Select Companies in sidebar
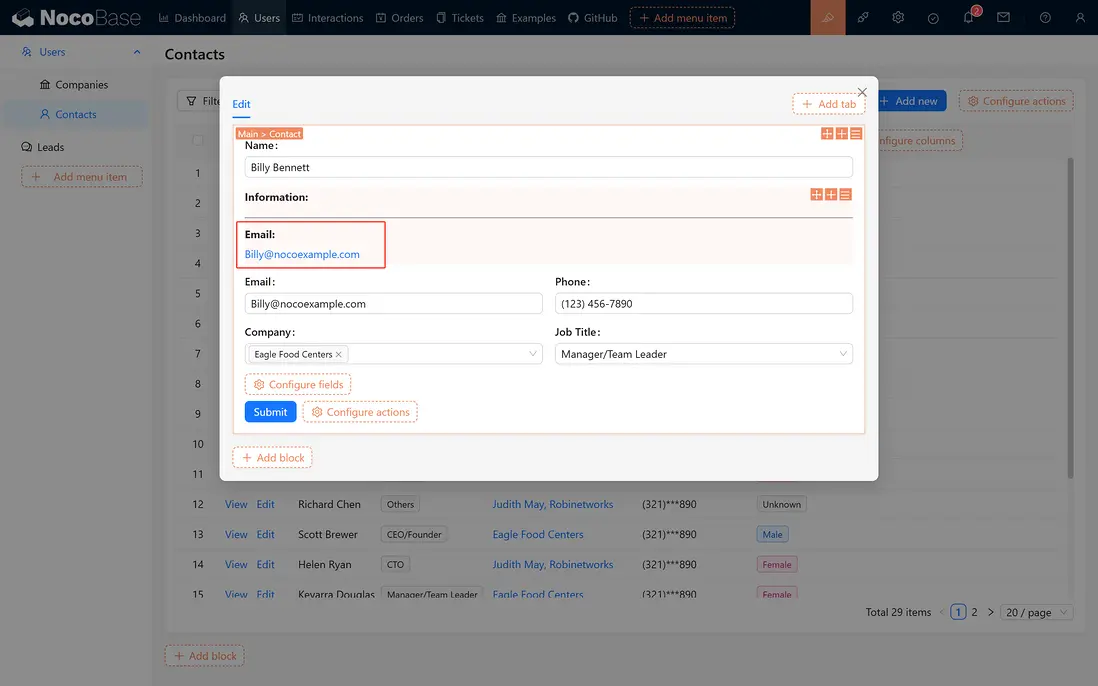The height and width of the screenshot is (686, 1098). (x=76, y=85)
